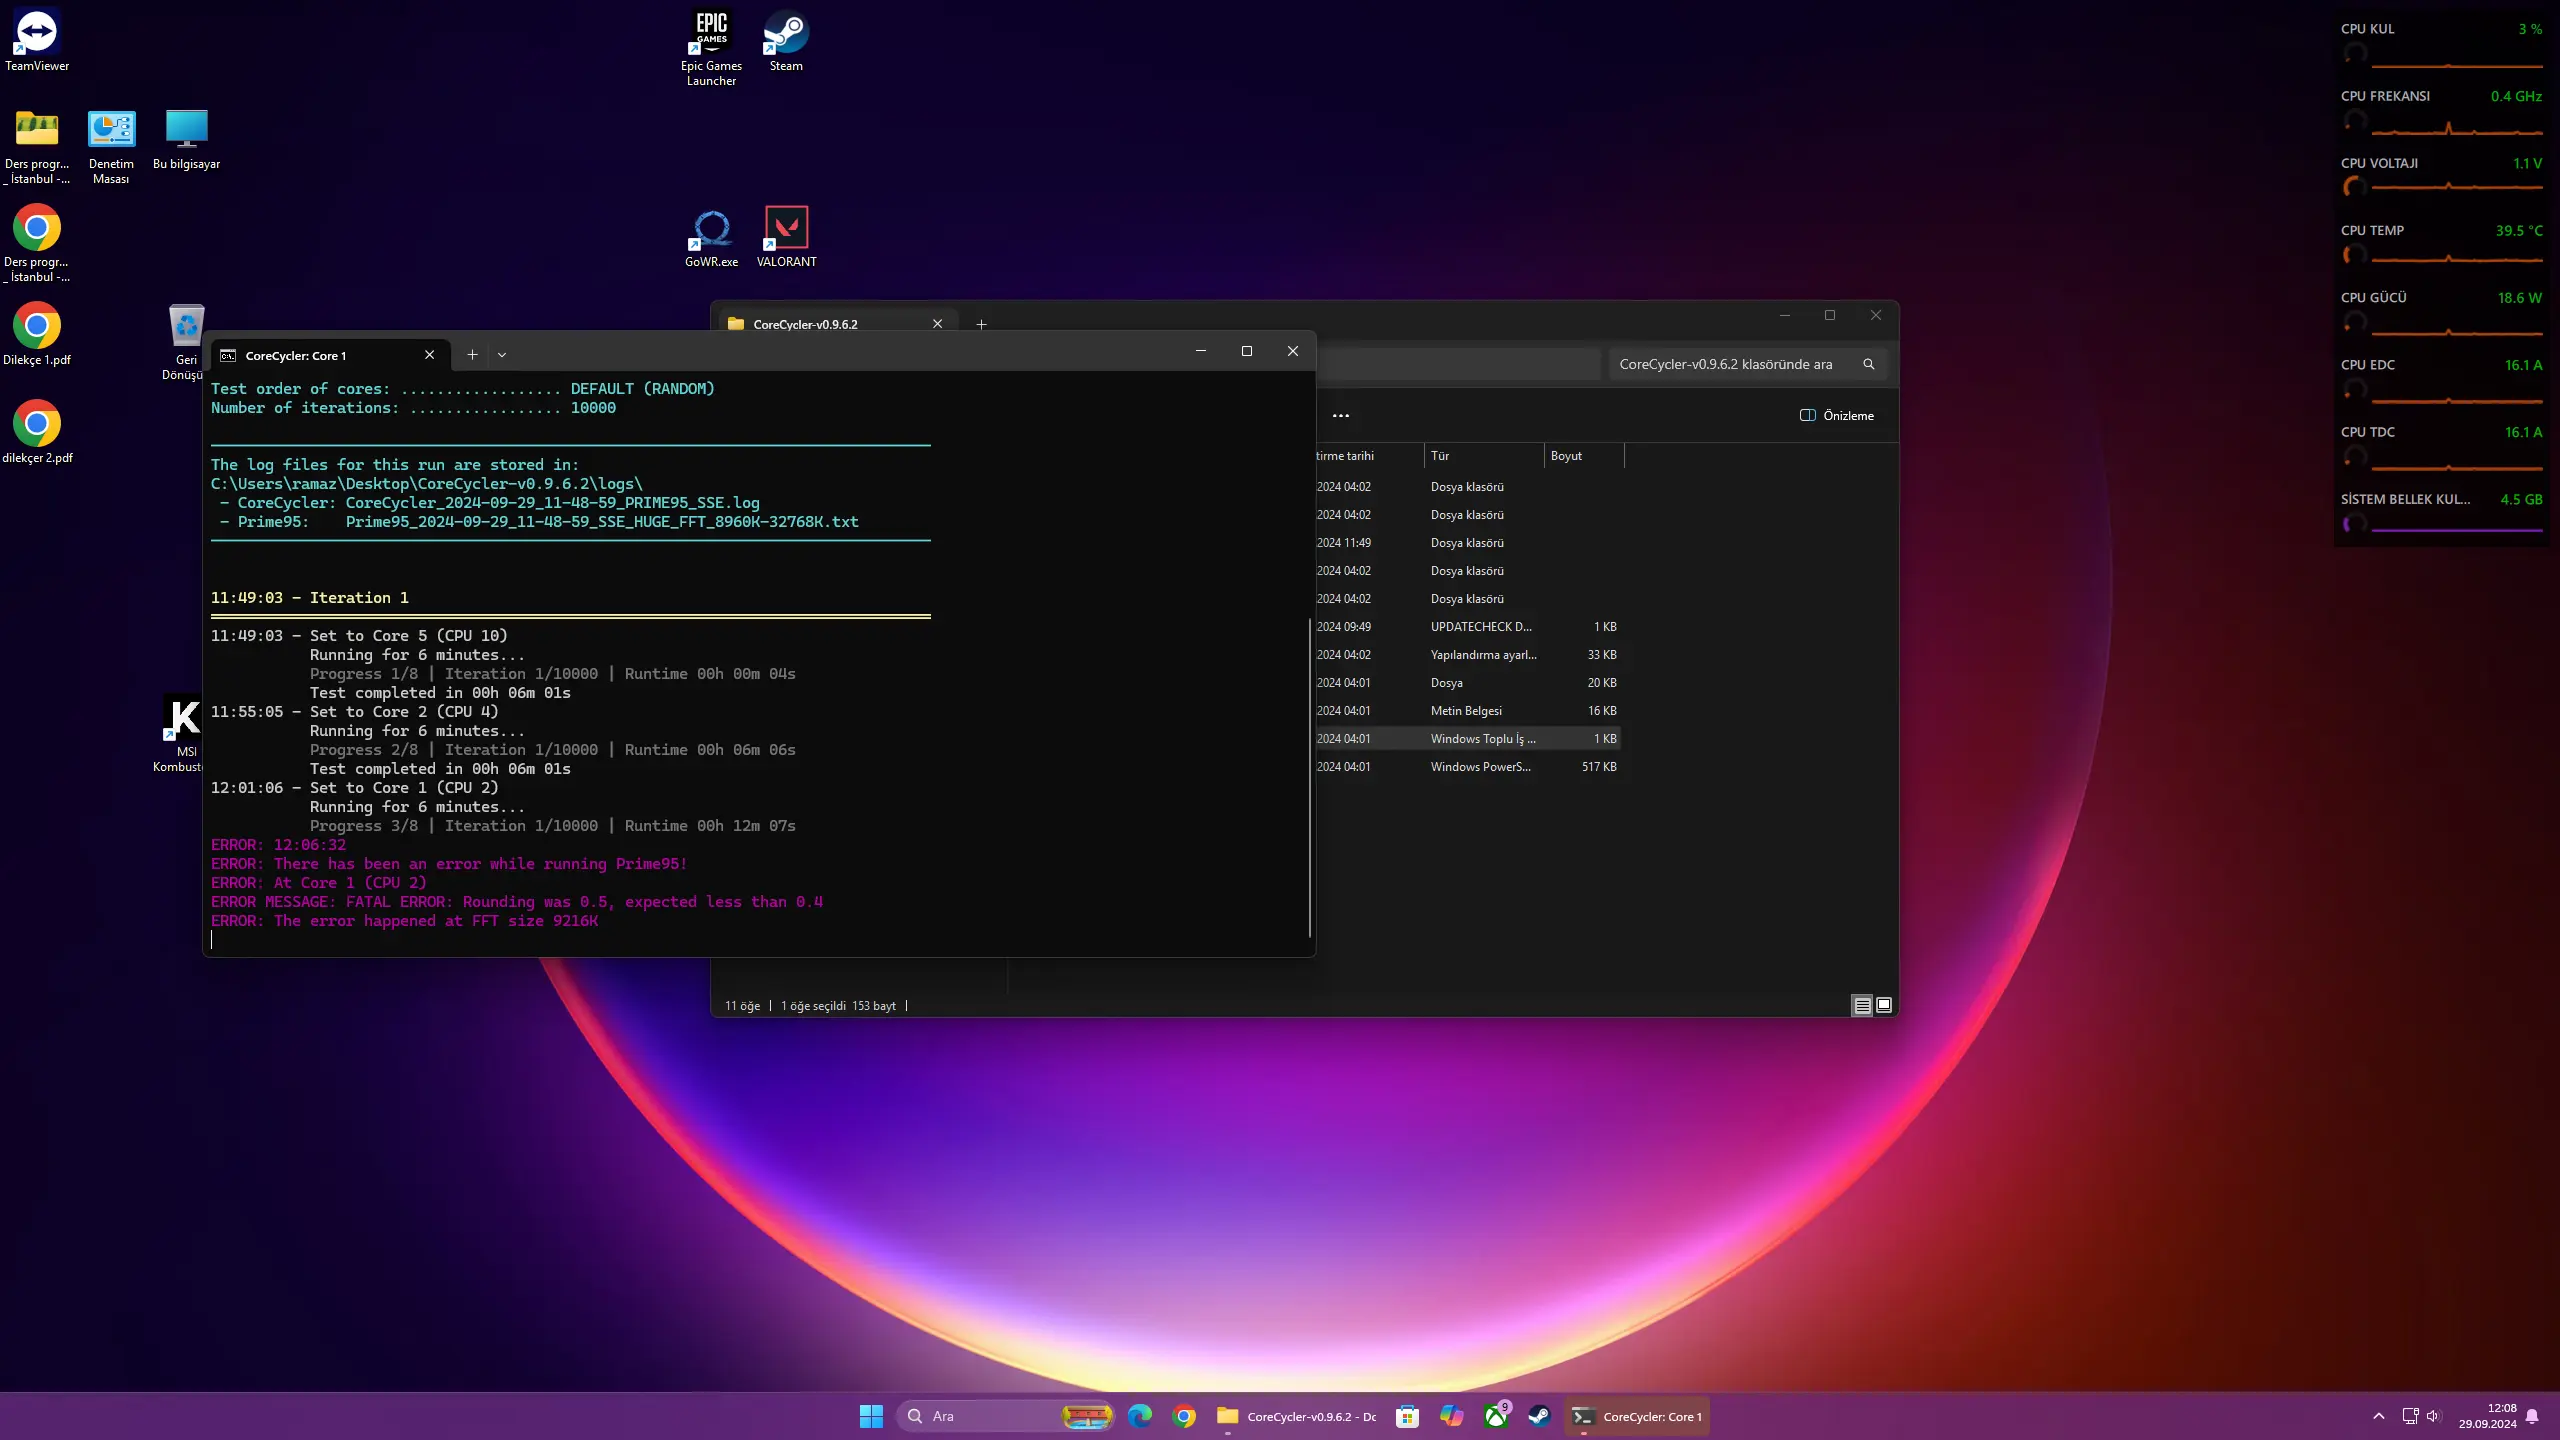The height and width of the screenshot is (1440, 2560).
Task: Select the CoreCycler: Core 1 terminal tab
Action: pos(328,355)
